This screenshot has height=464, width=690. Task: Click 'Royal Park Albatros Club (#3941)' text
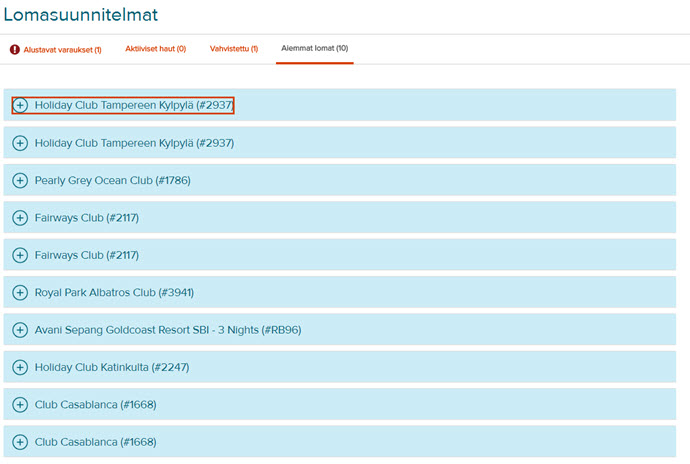[114, 293]
